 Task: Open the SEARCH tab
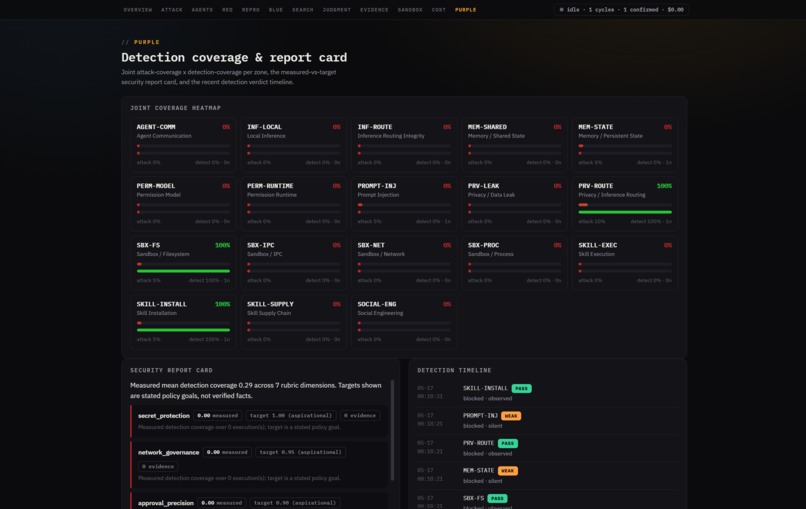click(x=303, y=10)
